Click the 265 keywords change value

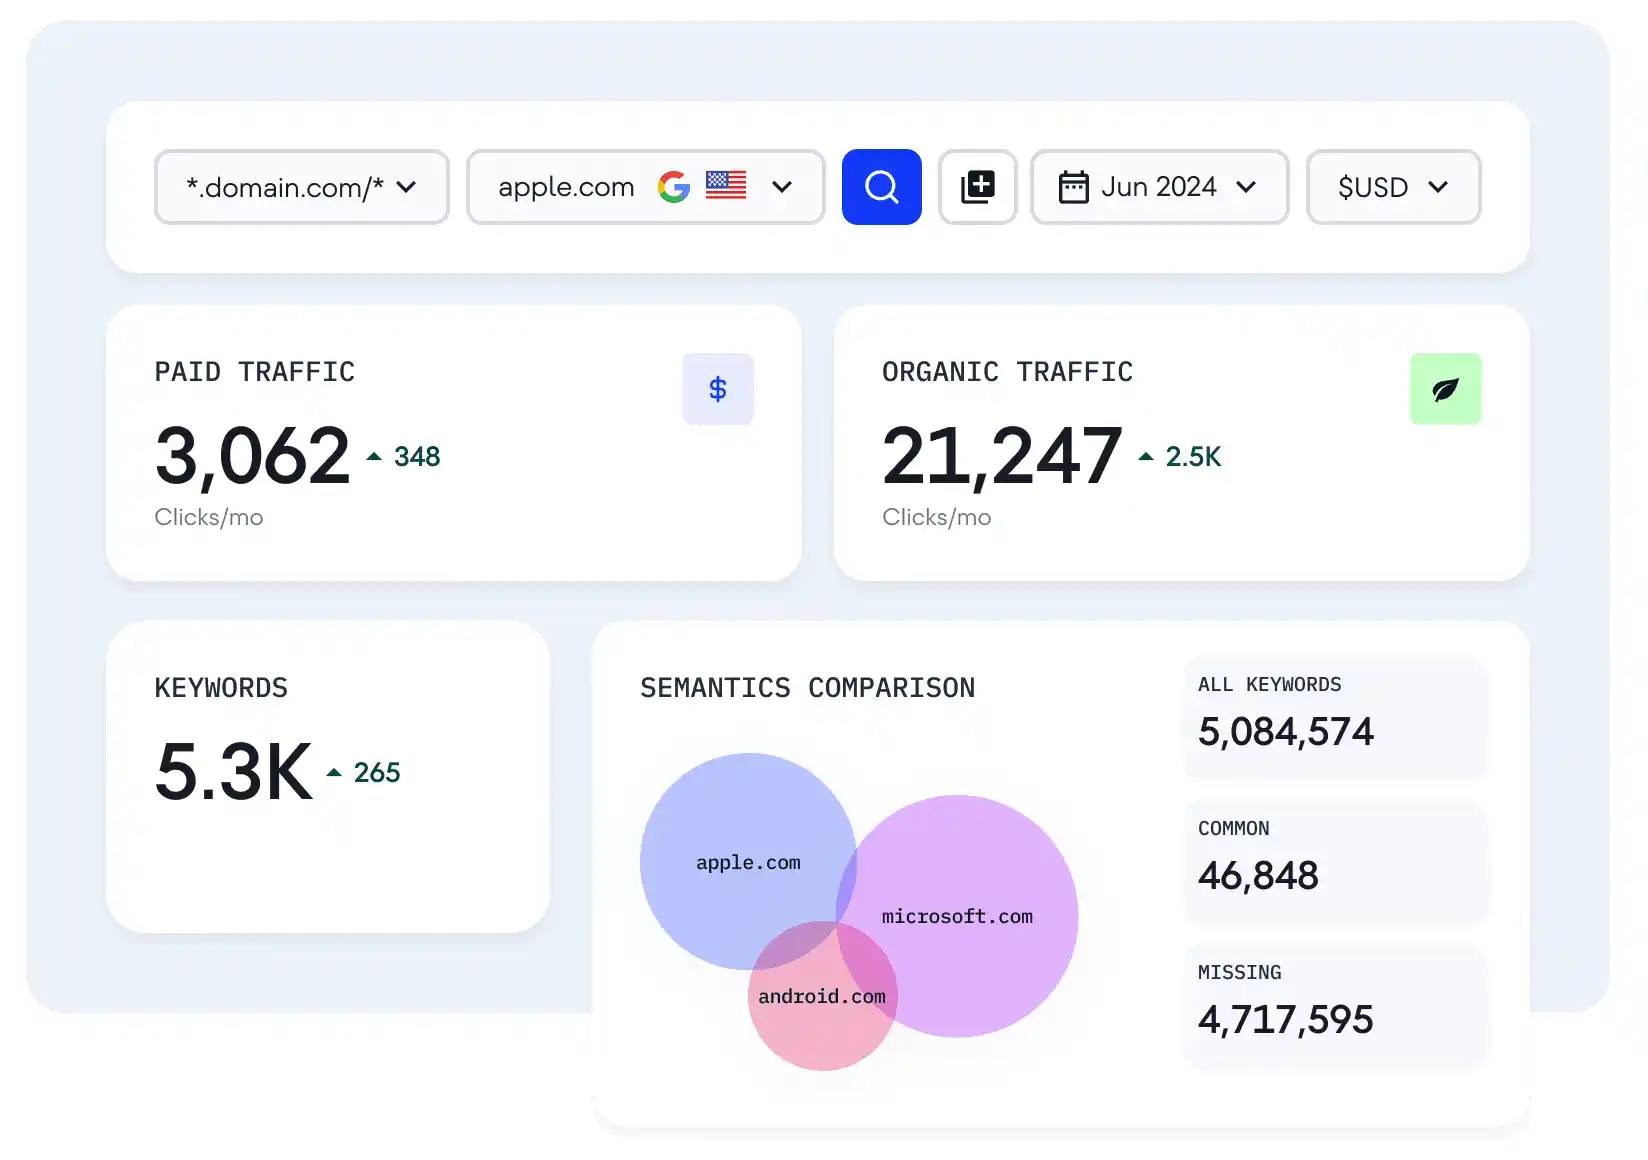tap(377, 773)
